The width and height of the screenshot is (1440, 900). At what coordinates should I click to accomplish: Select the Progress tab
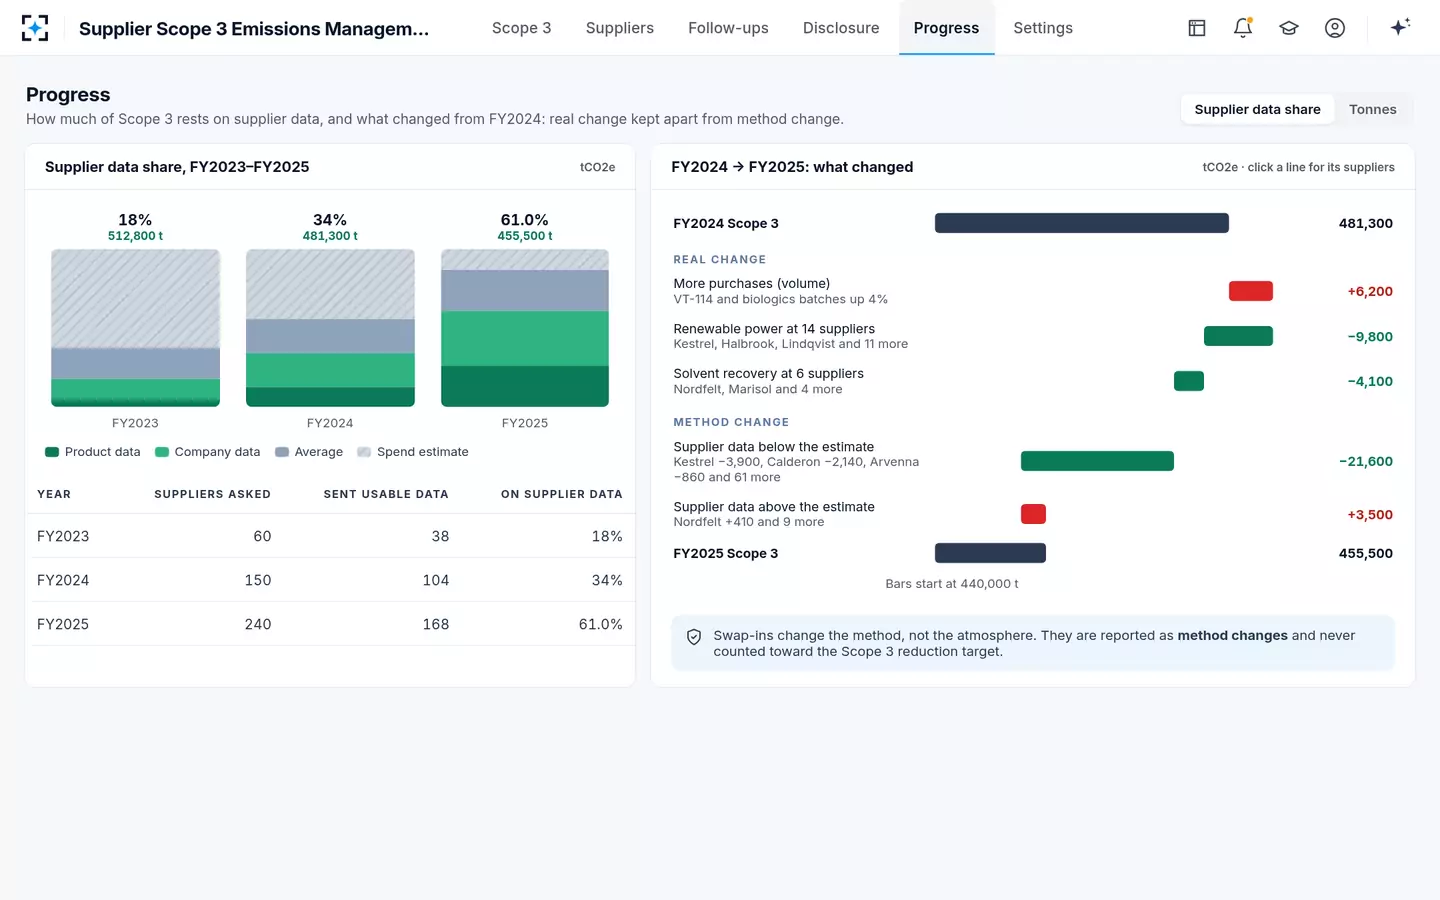pos(946,28)
